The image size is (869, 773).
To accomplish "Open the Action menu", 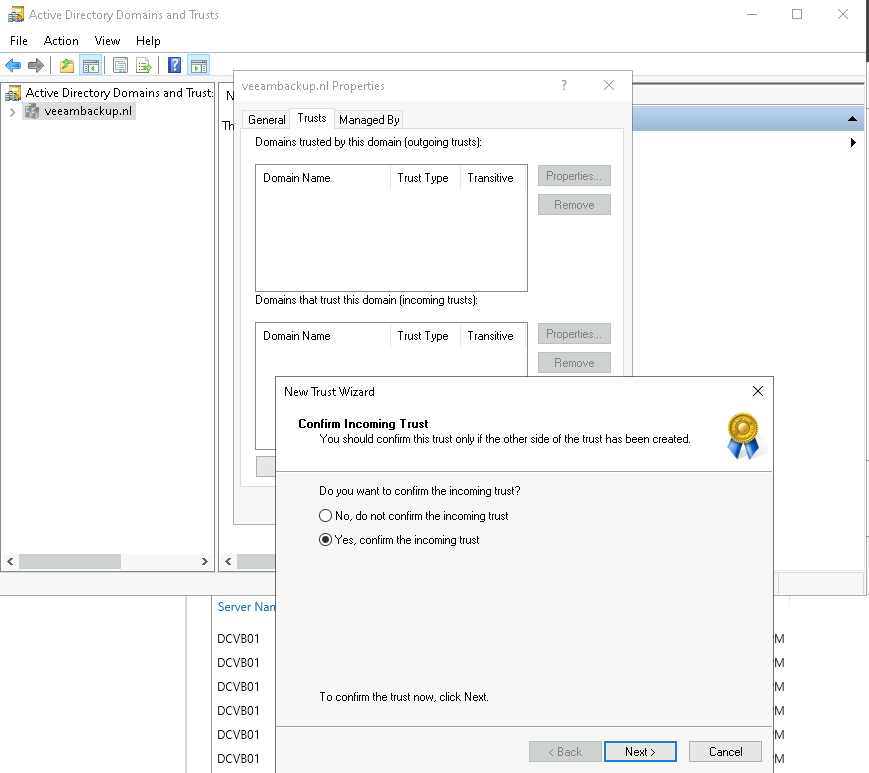I will tap(61, 41).
